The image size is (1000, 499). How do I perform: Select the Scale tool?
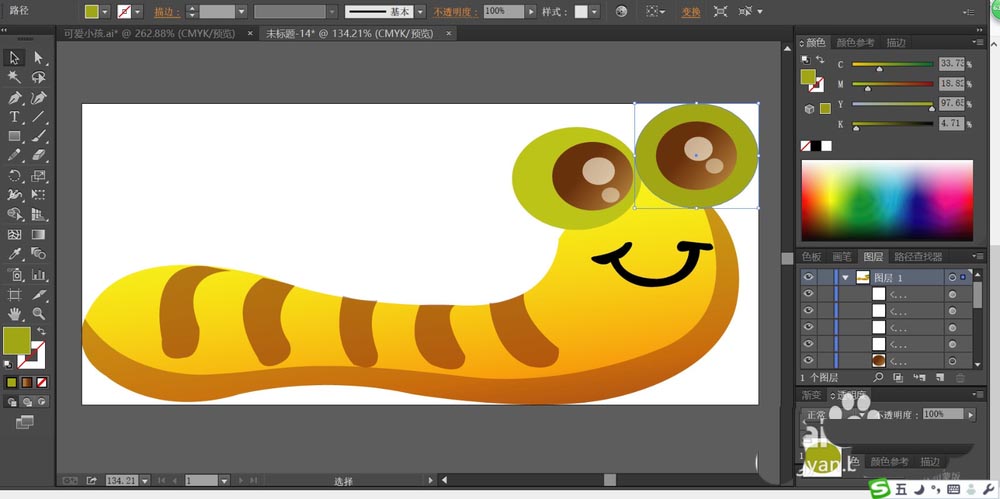[38, 175]
